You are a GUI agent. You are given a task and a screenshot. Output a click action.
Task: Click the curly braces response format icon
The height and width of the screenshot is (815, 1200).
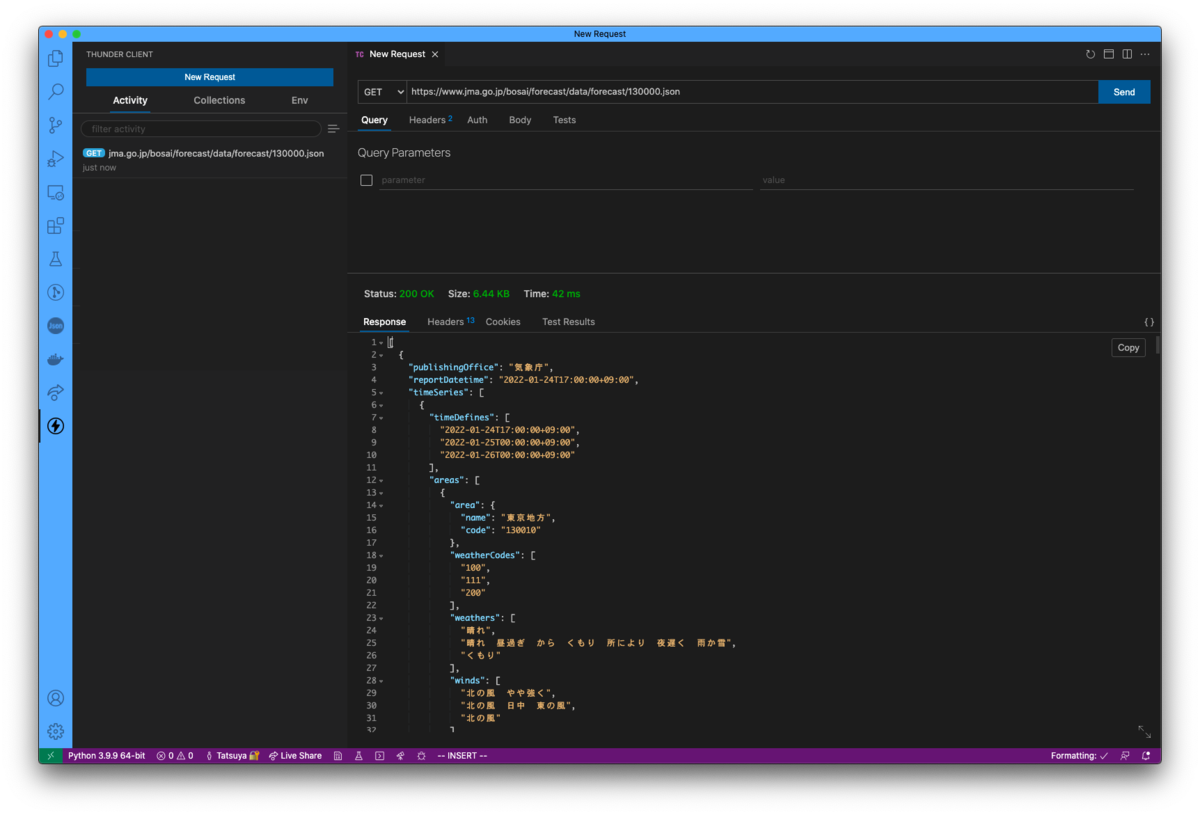point(1149,322)
